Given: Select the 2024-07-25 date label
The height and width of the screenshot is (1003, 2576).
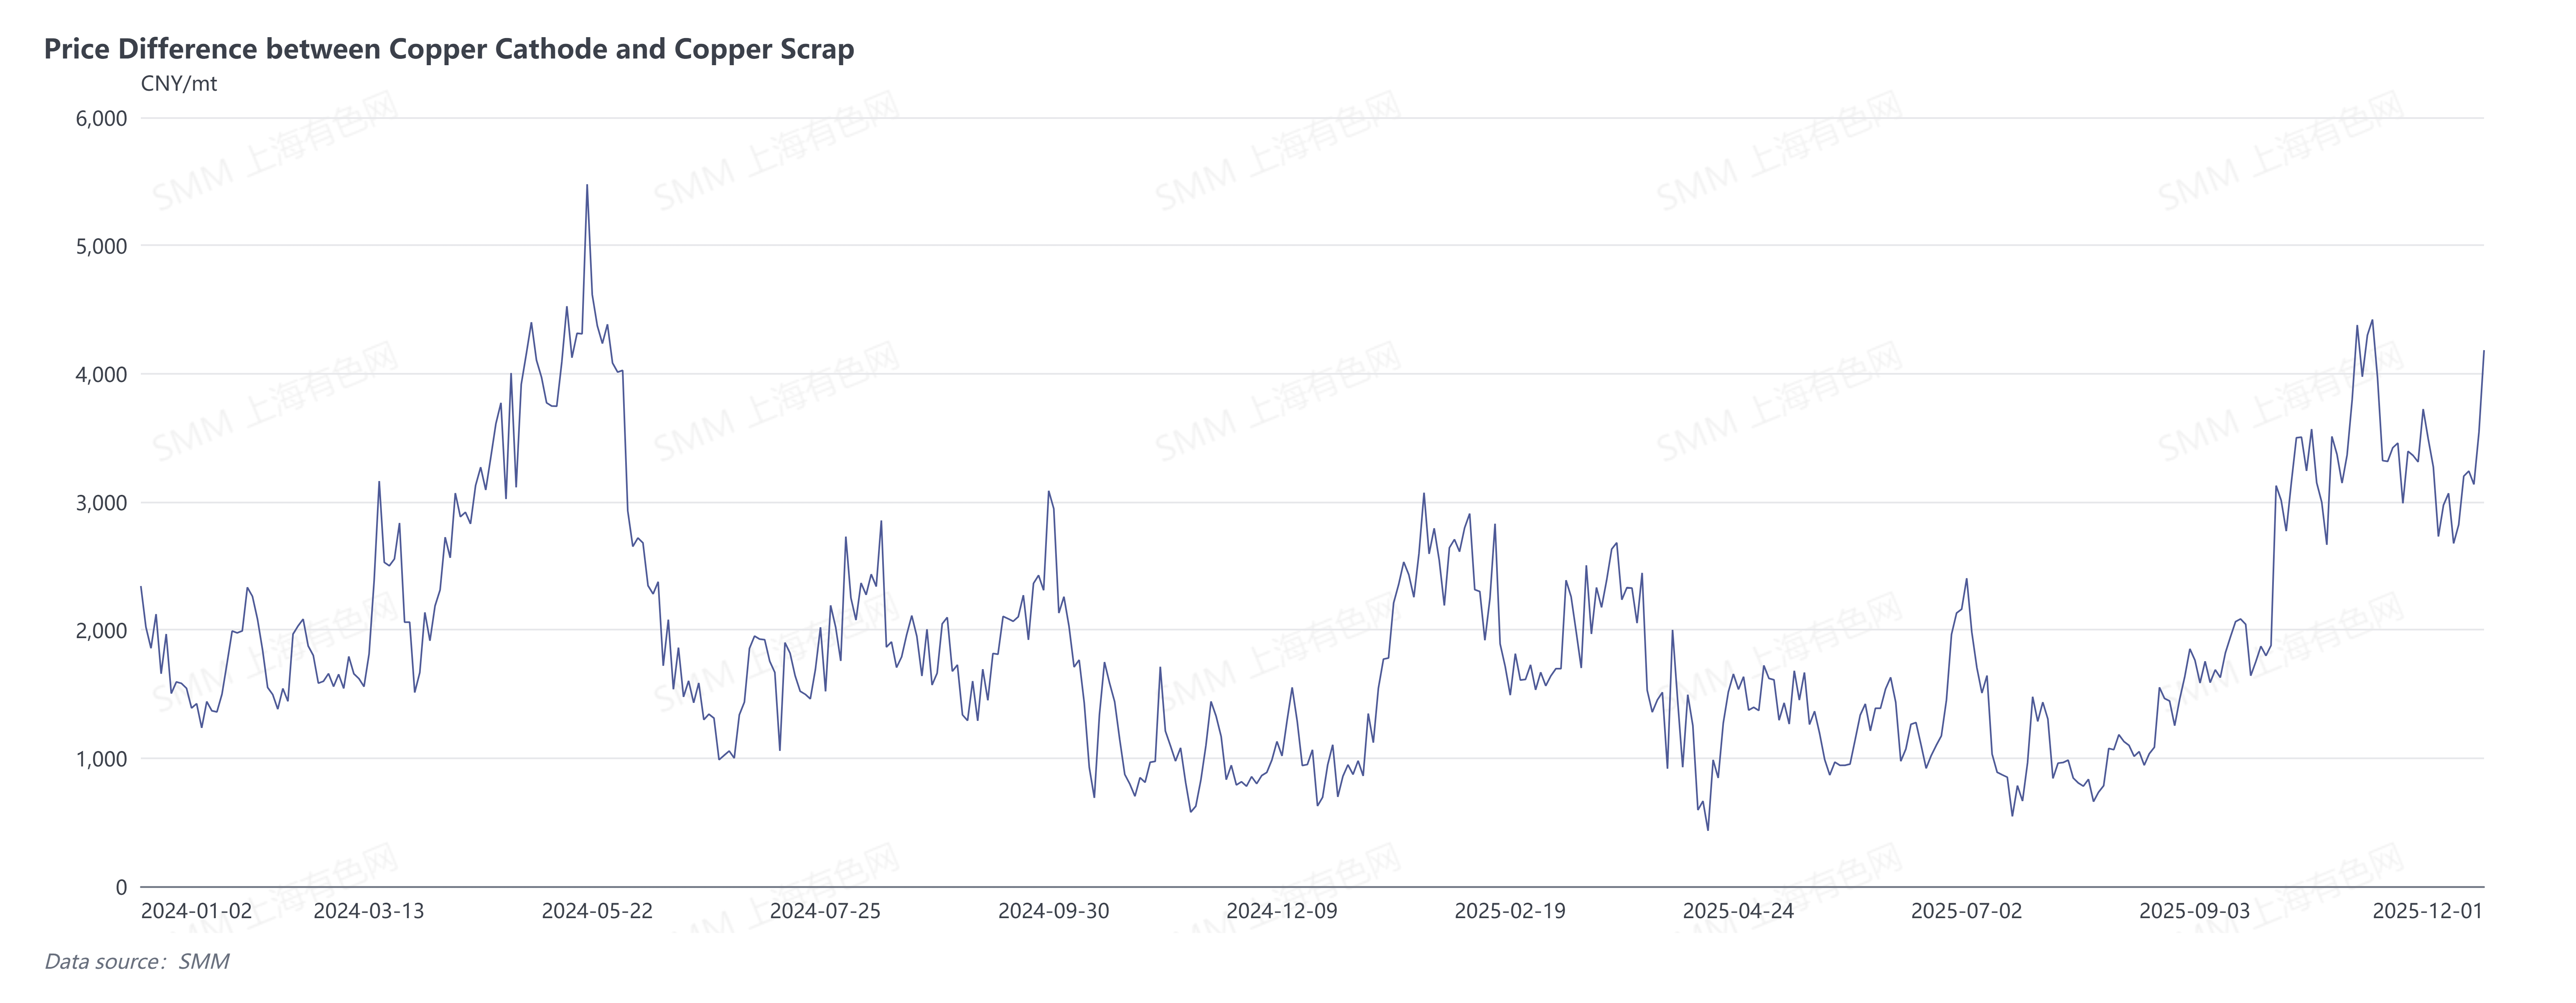Looking at the screenshot, I should click(825, 911).
